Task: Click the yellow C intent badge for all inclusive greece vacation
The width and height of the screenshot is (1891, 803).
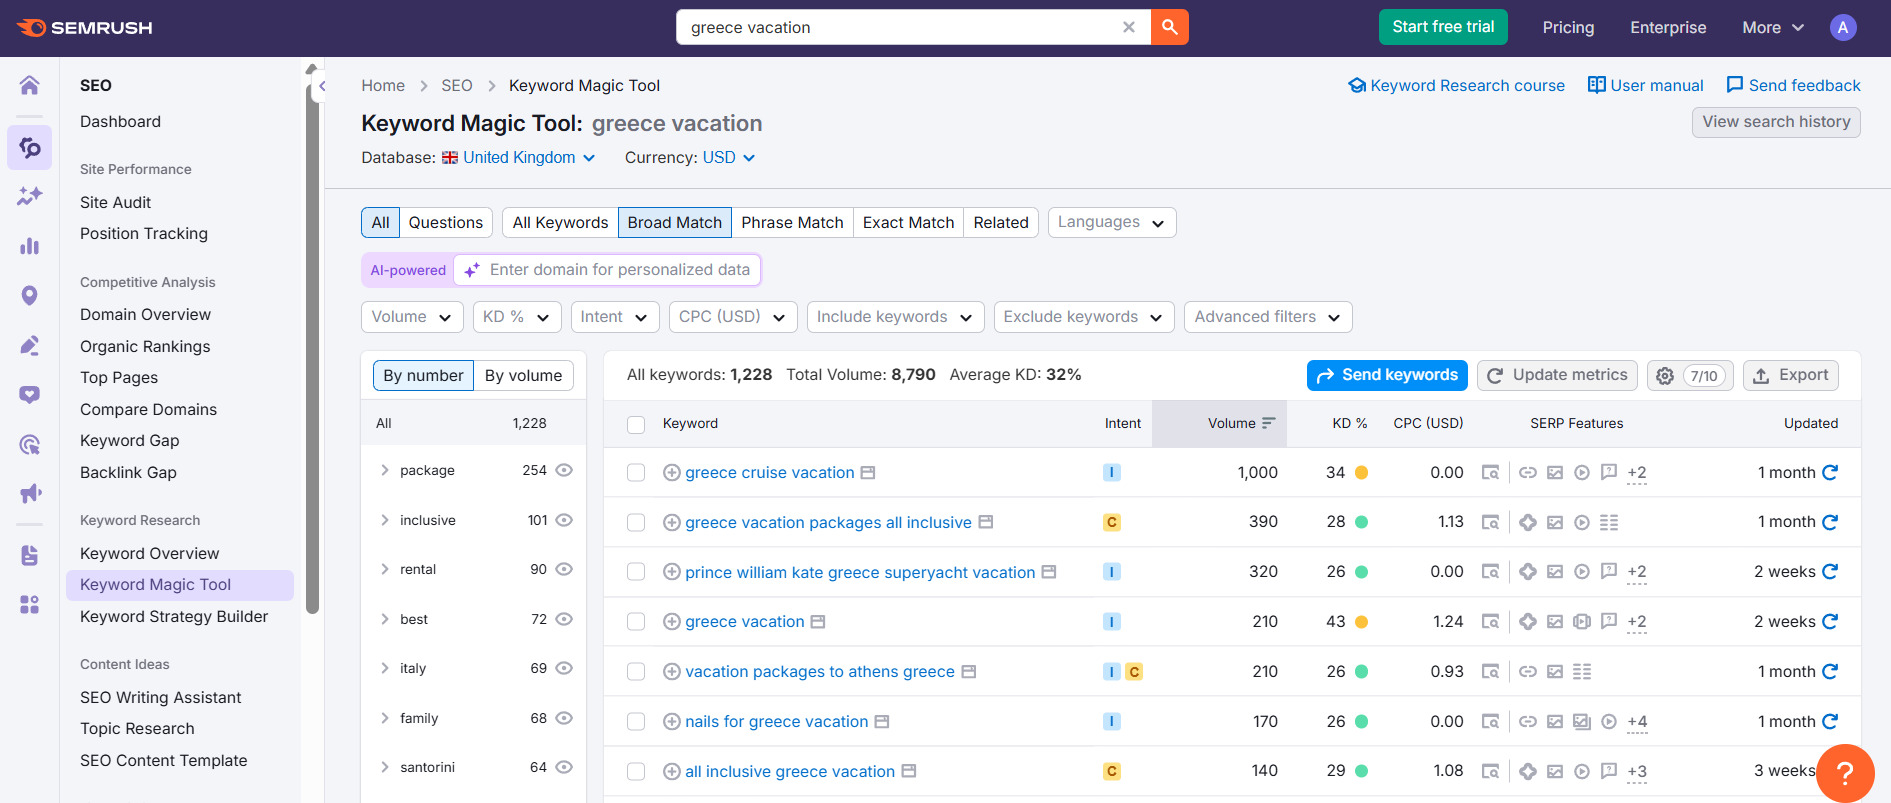Action: [x=1112, y=771]
